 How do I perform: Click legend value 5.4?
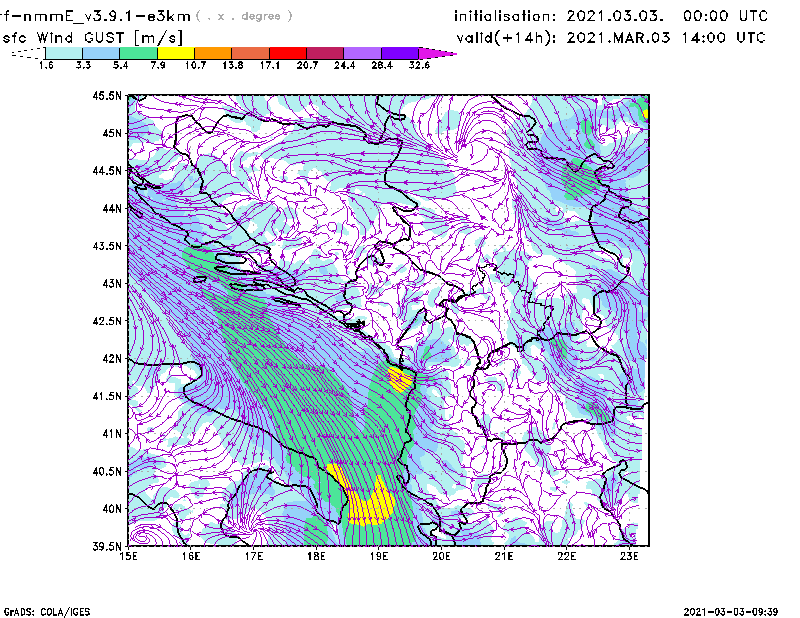(120, 65)
